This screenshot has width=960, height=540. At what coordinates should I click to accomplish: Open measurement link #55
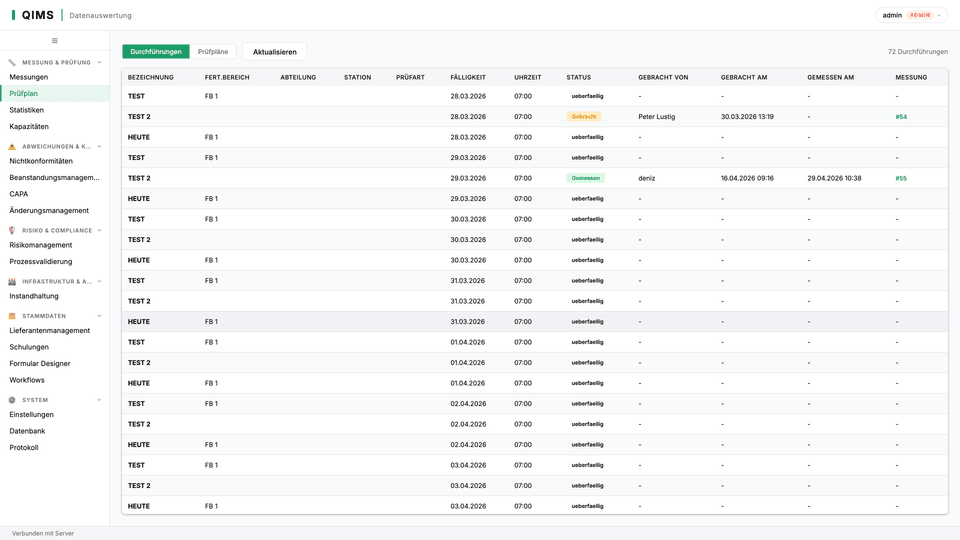[x=901, y=178]
